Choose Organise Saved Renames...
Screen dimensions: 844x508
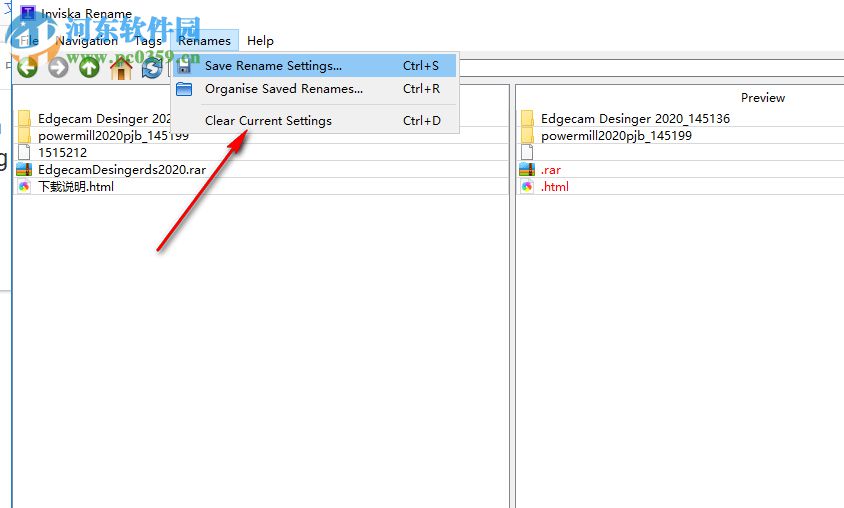click(x=315, y=89)
